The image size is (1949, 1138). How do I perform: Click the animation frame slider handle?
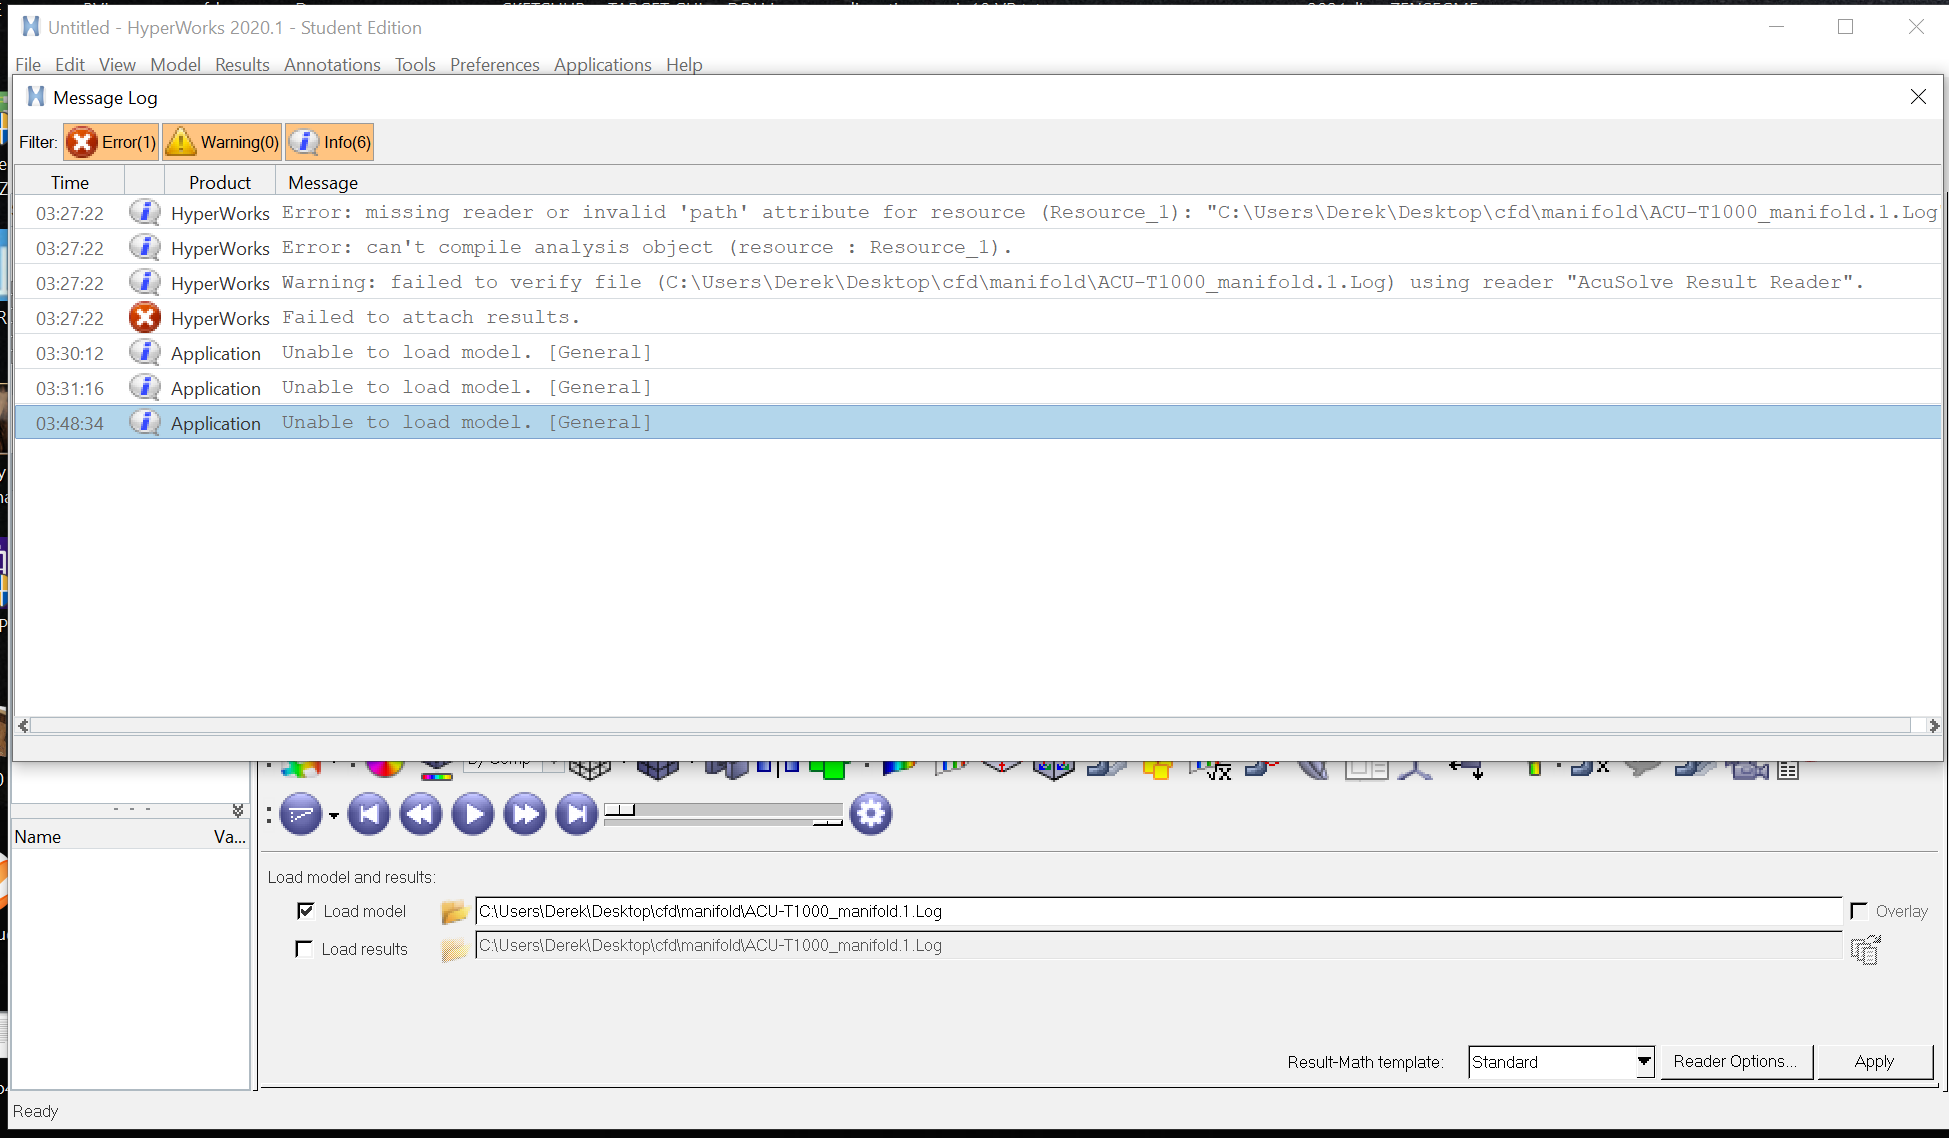619,810
